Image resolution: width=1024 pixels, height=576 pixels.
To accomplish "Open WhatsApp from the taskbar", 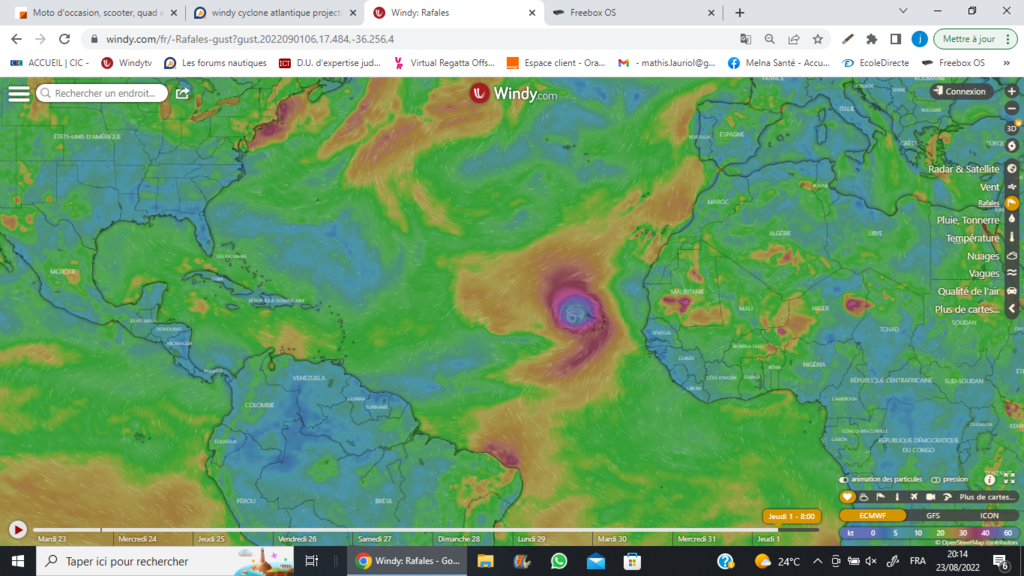I will [559, 561].
